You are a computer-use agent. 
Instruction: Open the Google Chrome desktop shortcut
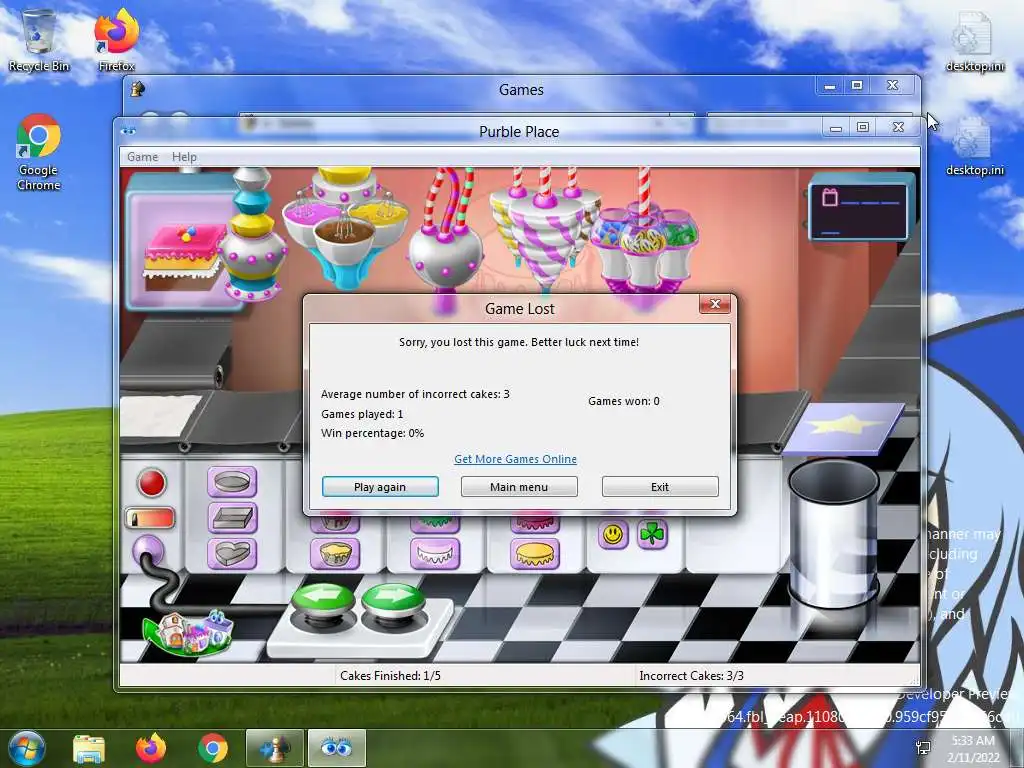point(39,152)
